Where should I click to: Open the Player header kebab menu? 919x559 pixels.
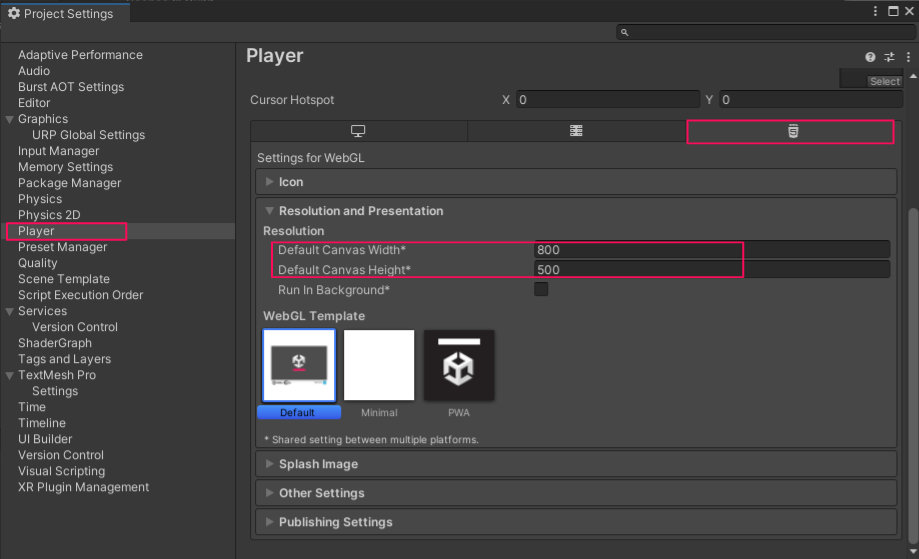(908, 57)
